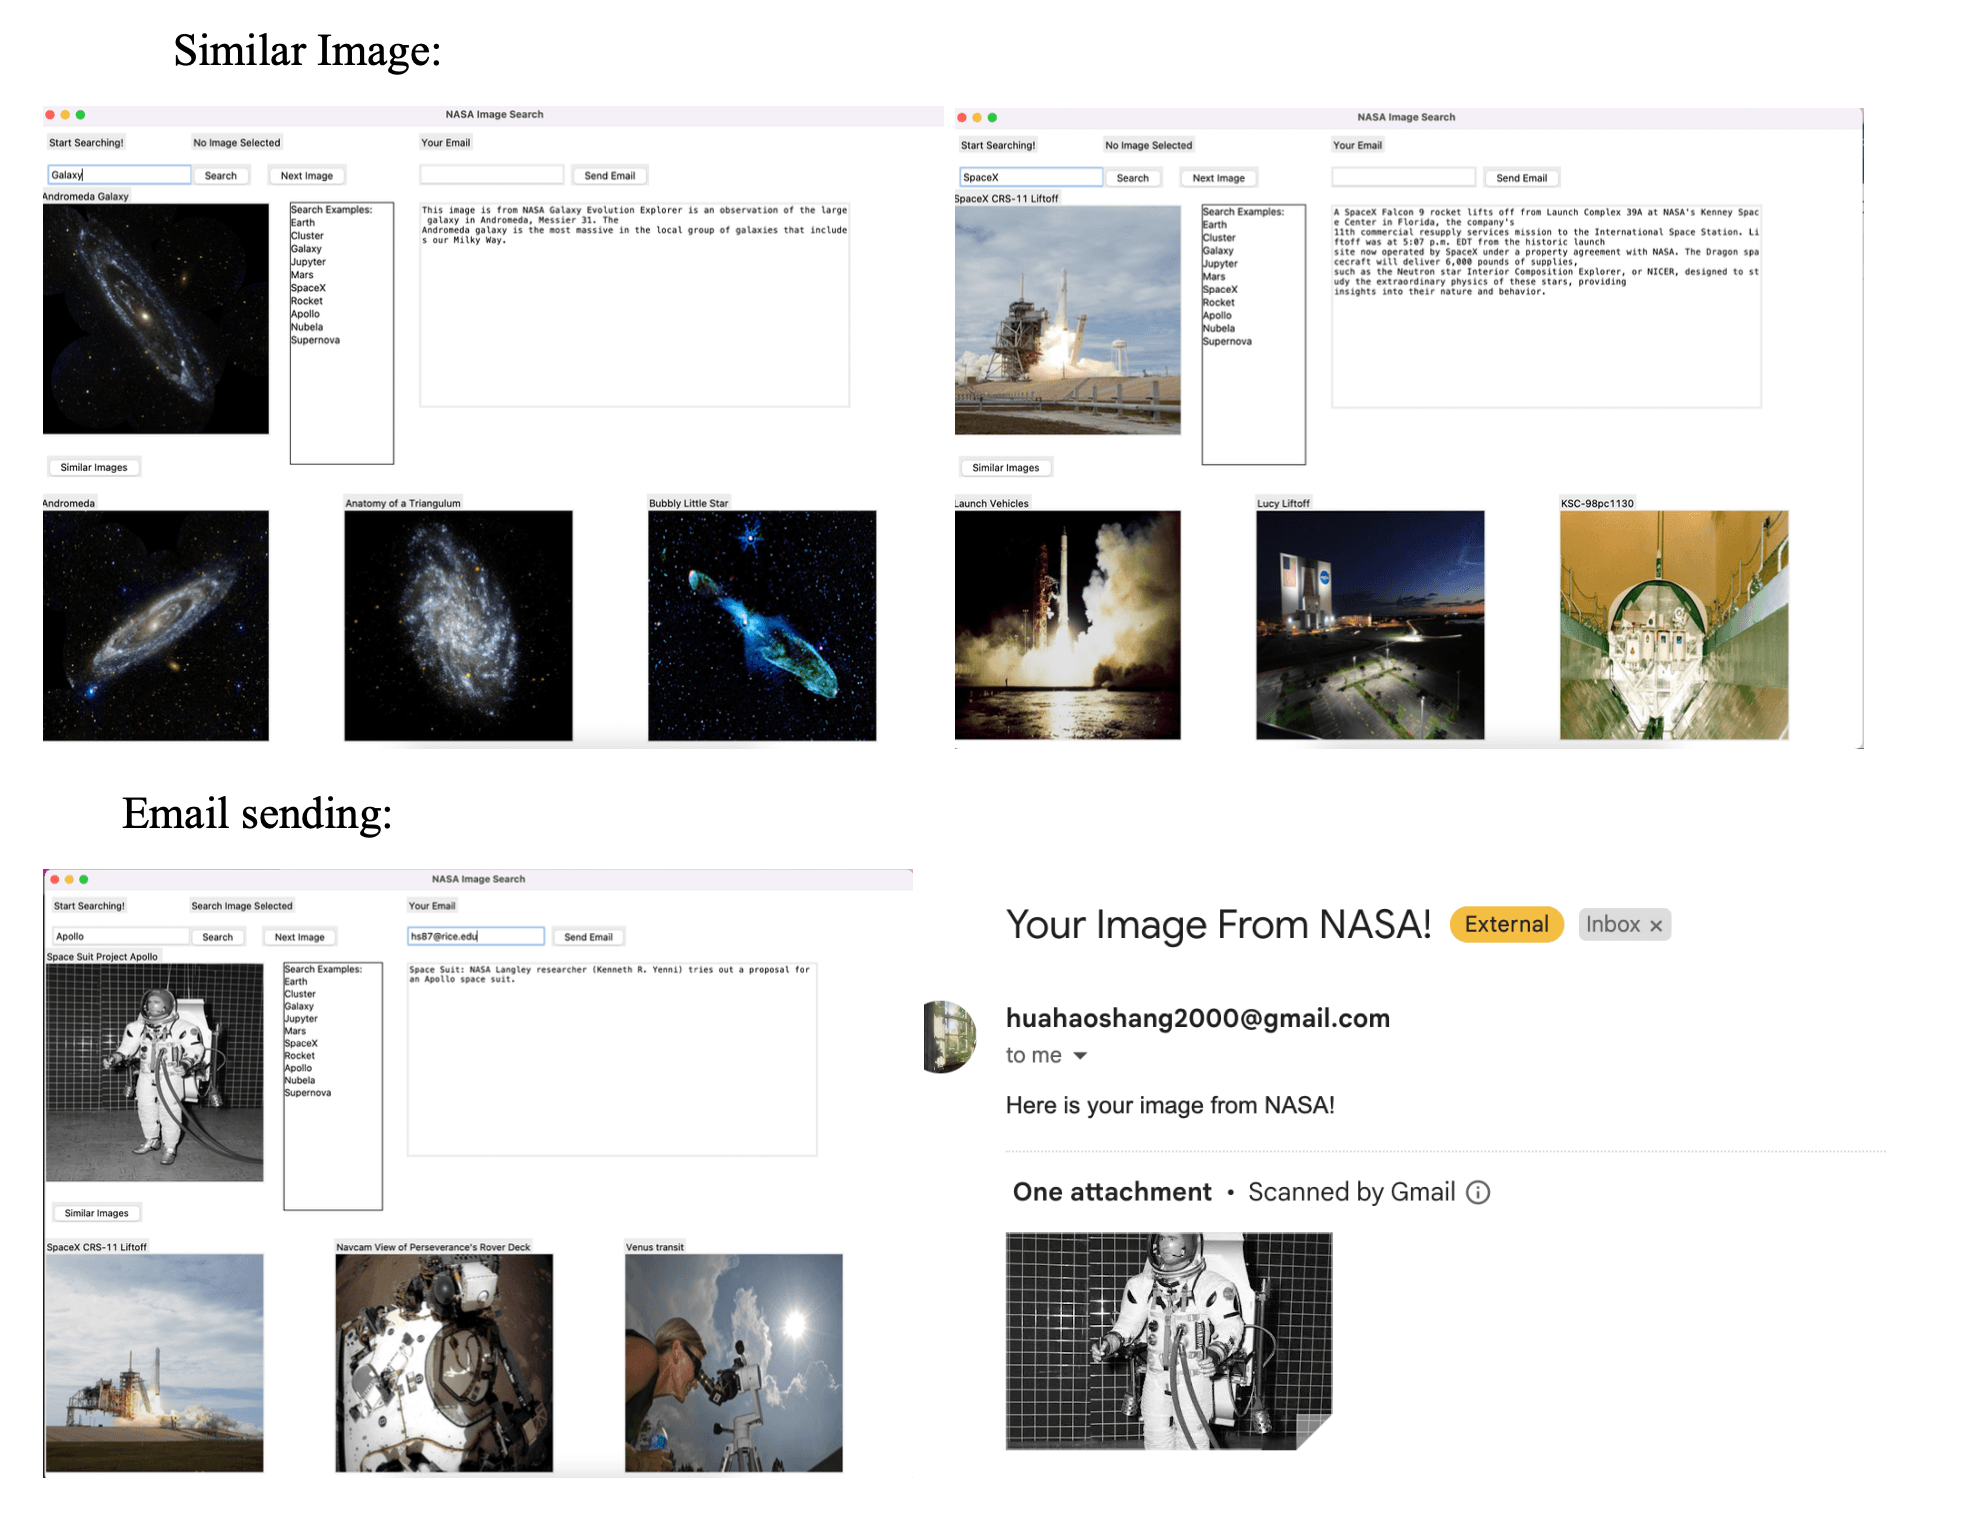Select the 'Lucy Liftoff' thumbnail
This screenshot has width=1986, height=1526.
coord(1370,625)
